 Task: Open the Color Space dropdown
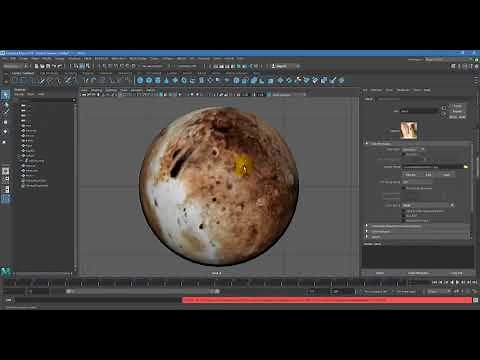[x=428, y=205]
